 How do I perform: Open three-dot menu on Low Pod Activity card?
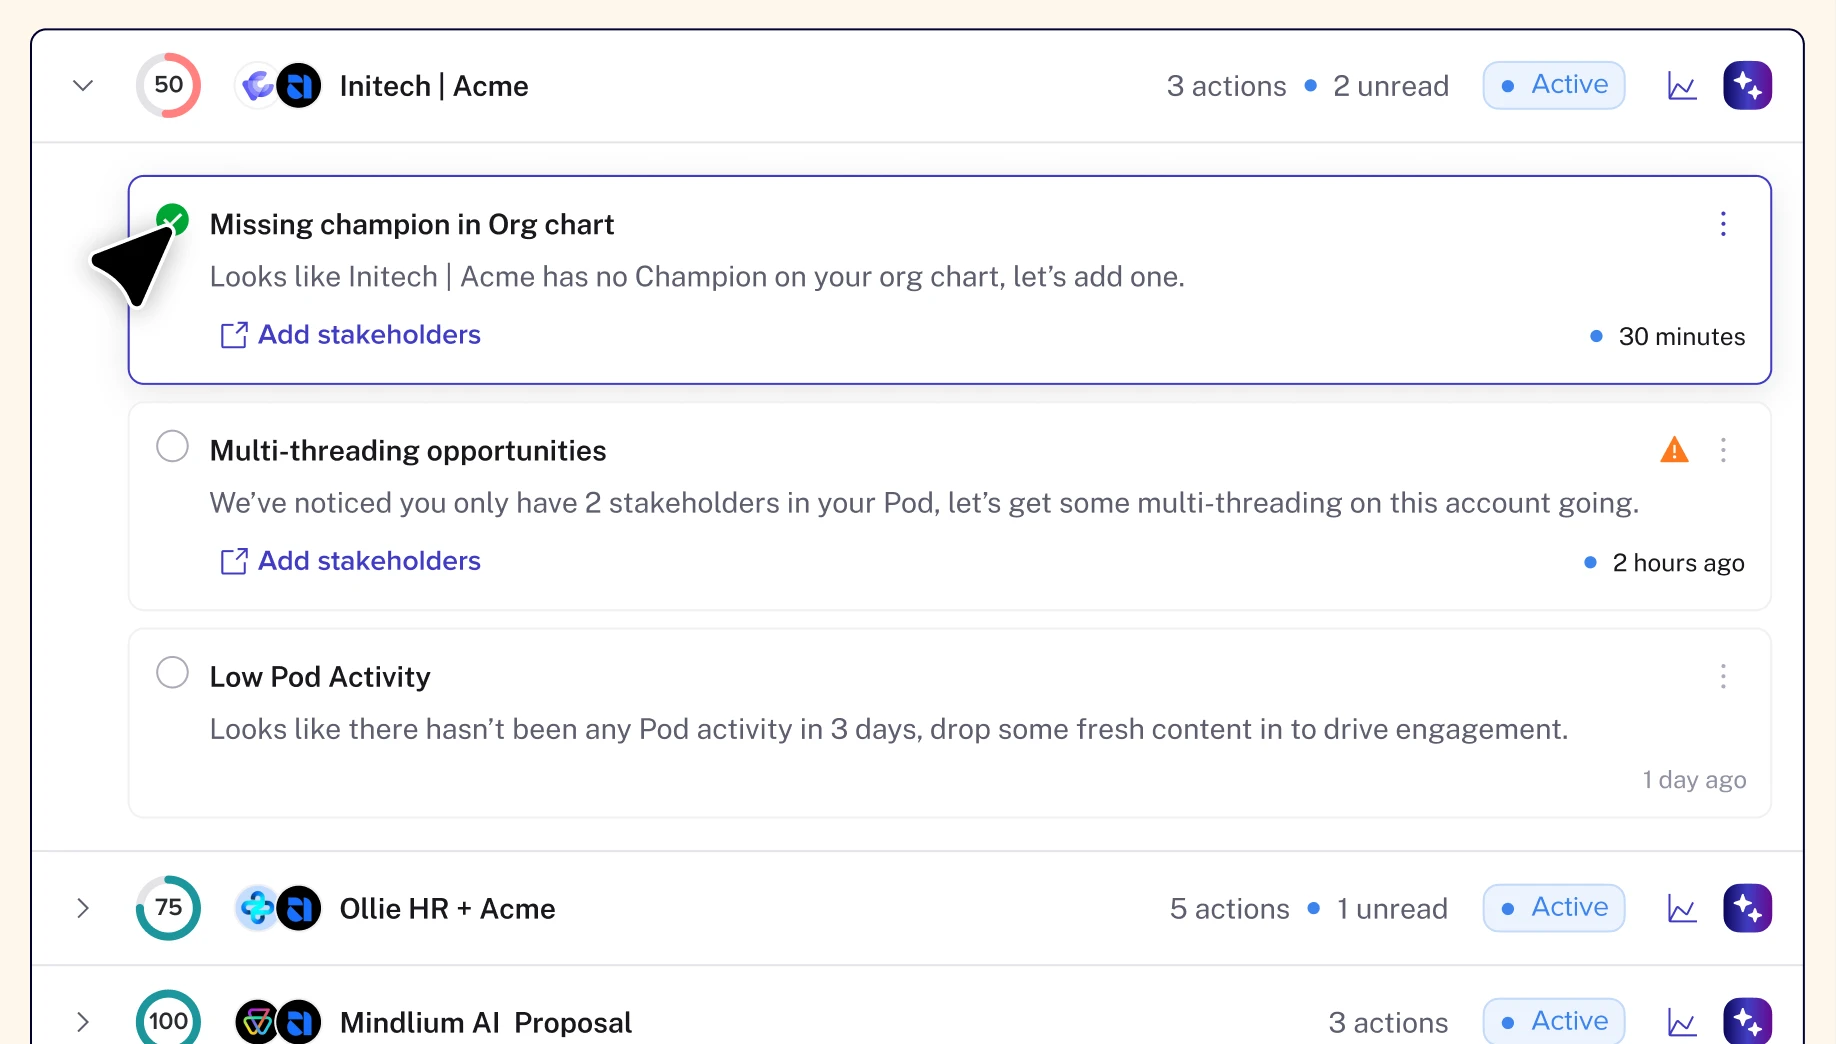pyautogui.click(x=1723, y=677)
